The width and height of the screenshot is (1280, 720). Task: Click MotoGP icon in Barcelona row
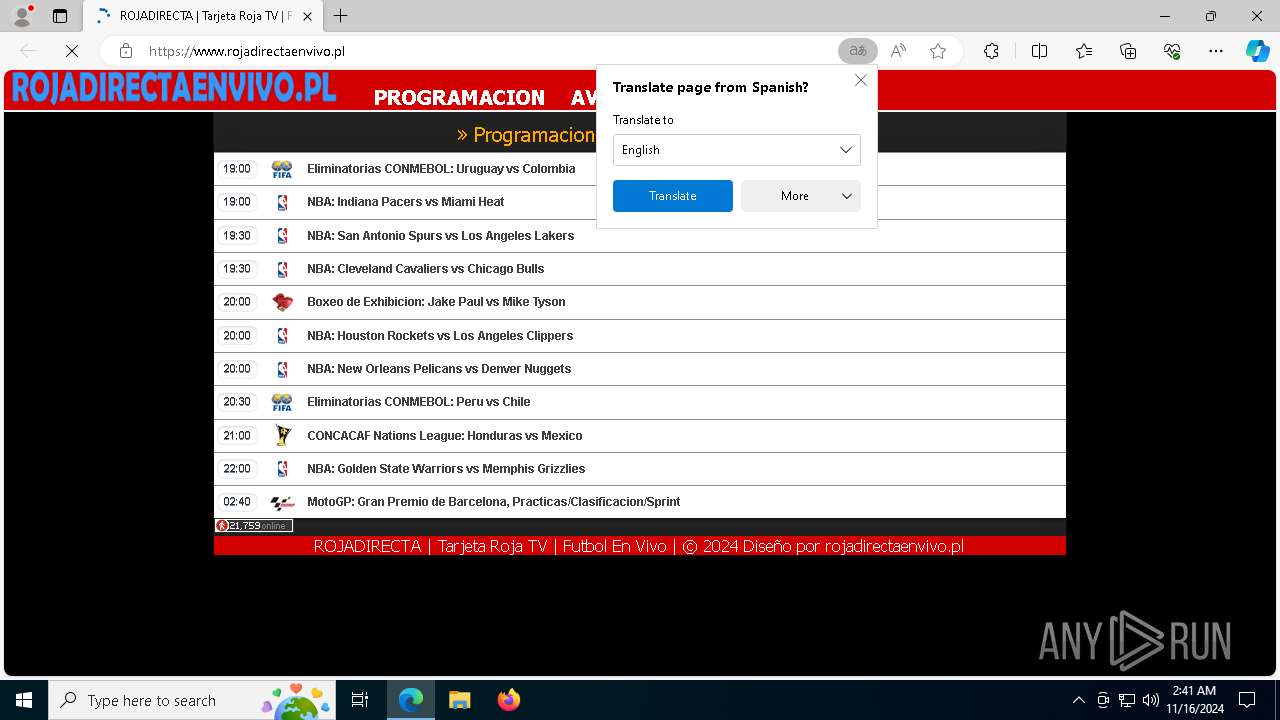point(282,502)
